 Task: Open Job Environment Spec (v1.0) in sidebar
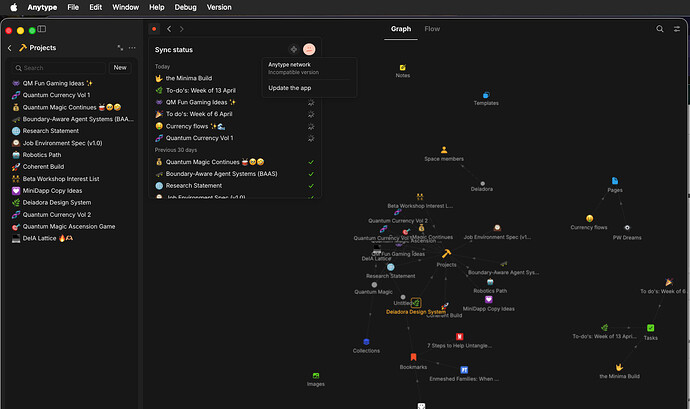73,143
